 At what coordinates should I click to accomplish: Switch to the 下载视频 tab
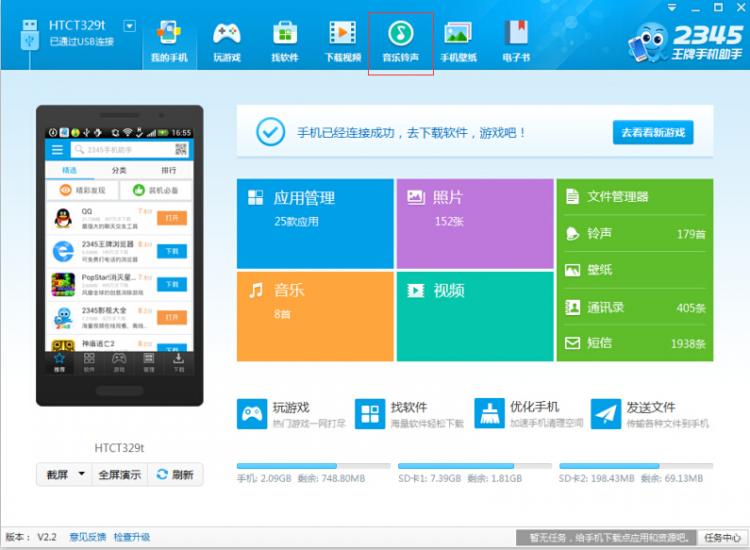(343, 42)
